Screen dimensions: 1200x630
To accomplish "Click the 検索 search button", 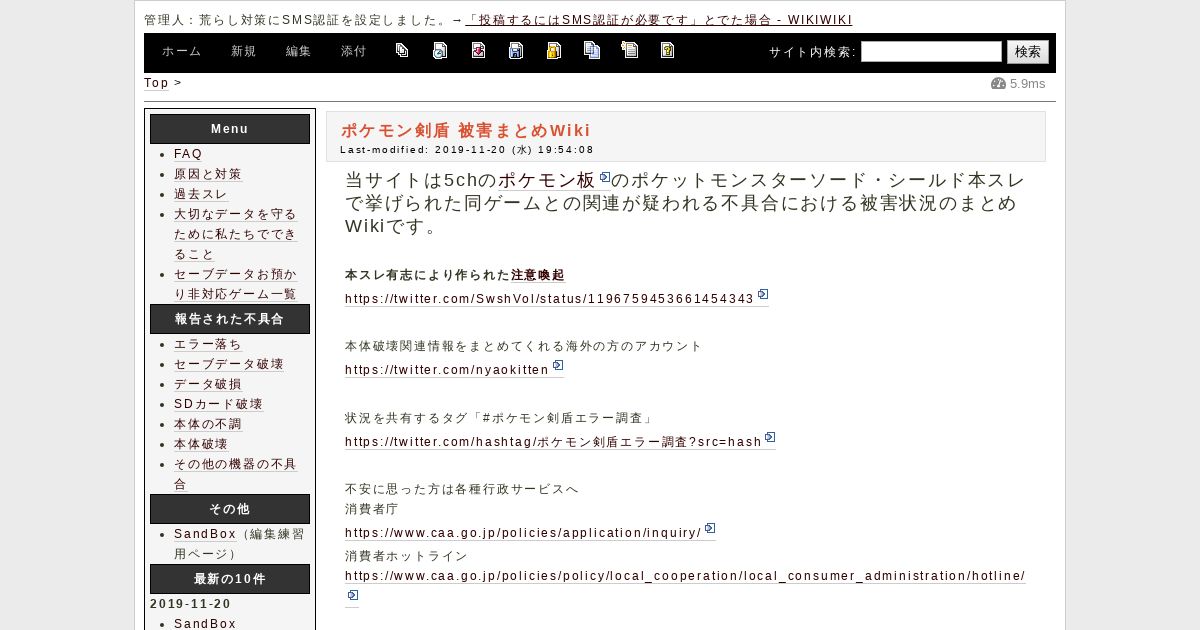I will [1027, 52].
